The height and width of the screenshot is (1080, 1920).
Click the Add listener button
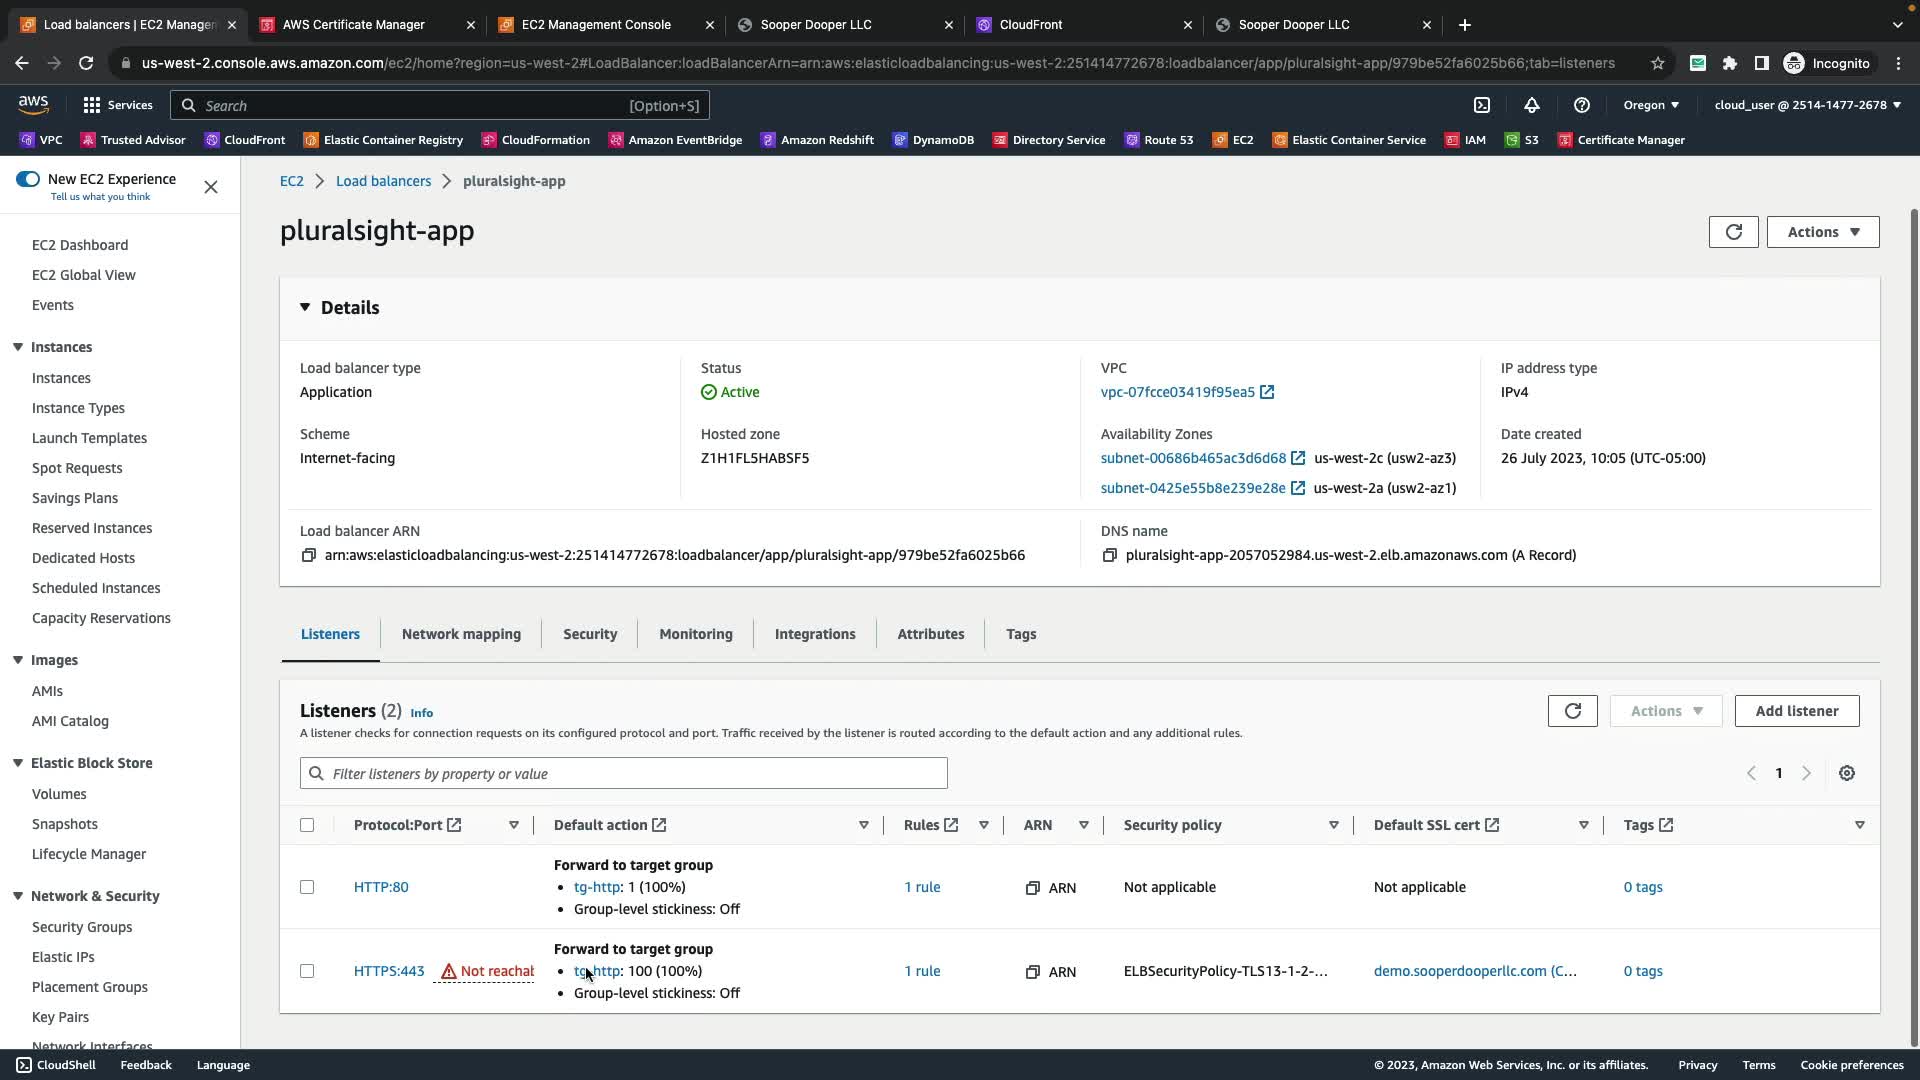click(1796, 711)
